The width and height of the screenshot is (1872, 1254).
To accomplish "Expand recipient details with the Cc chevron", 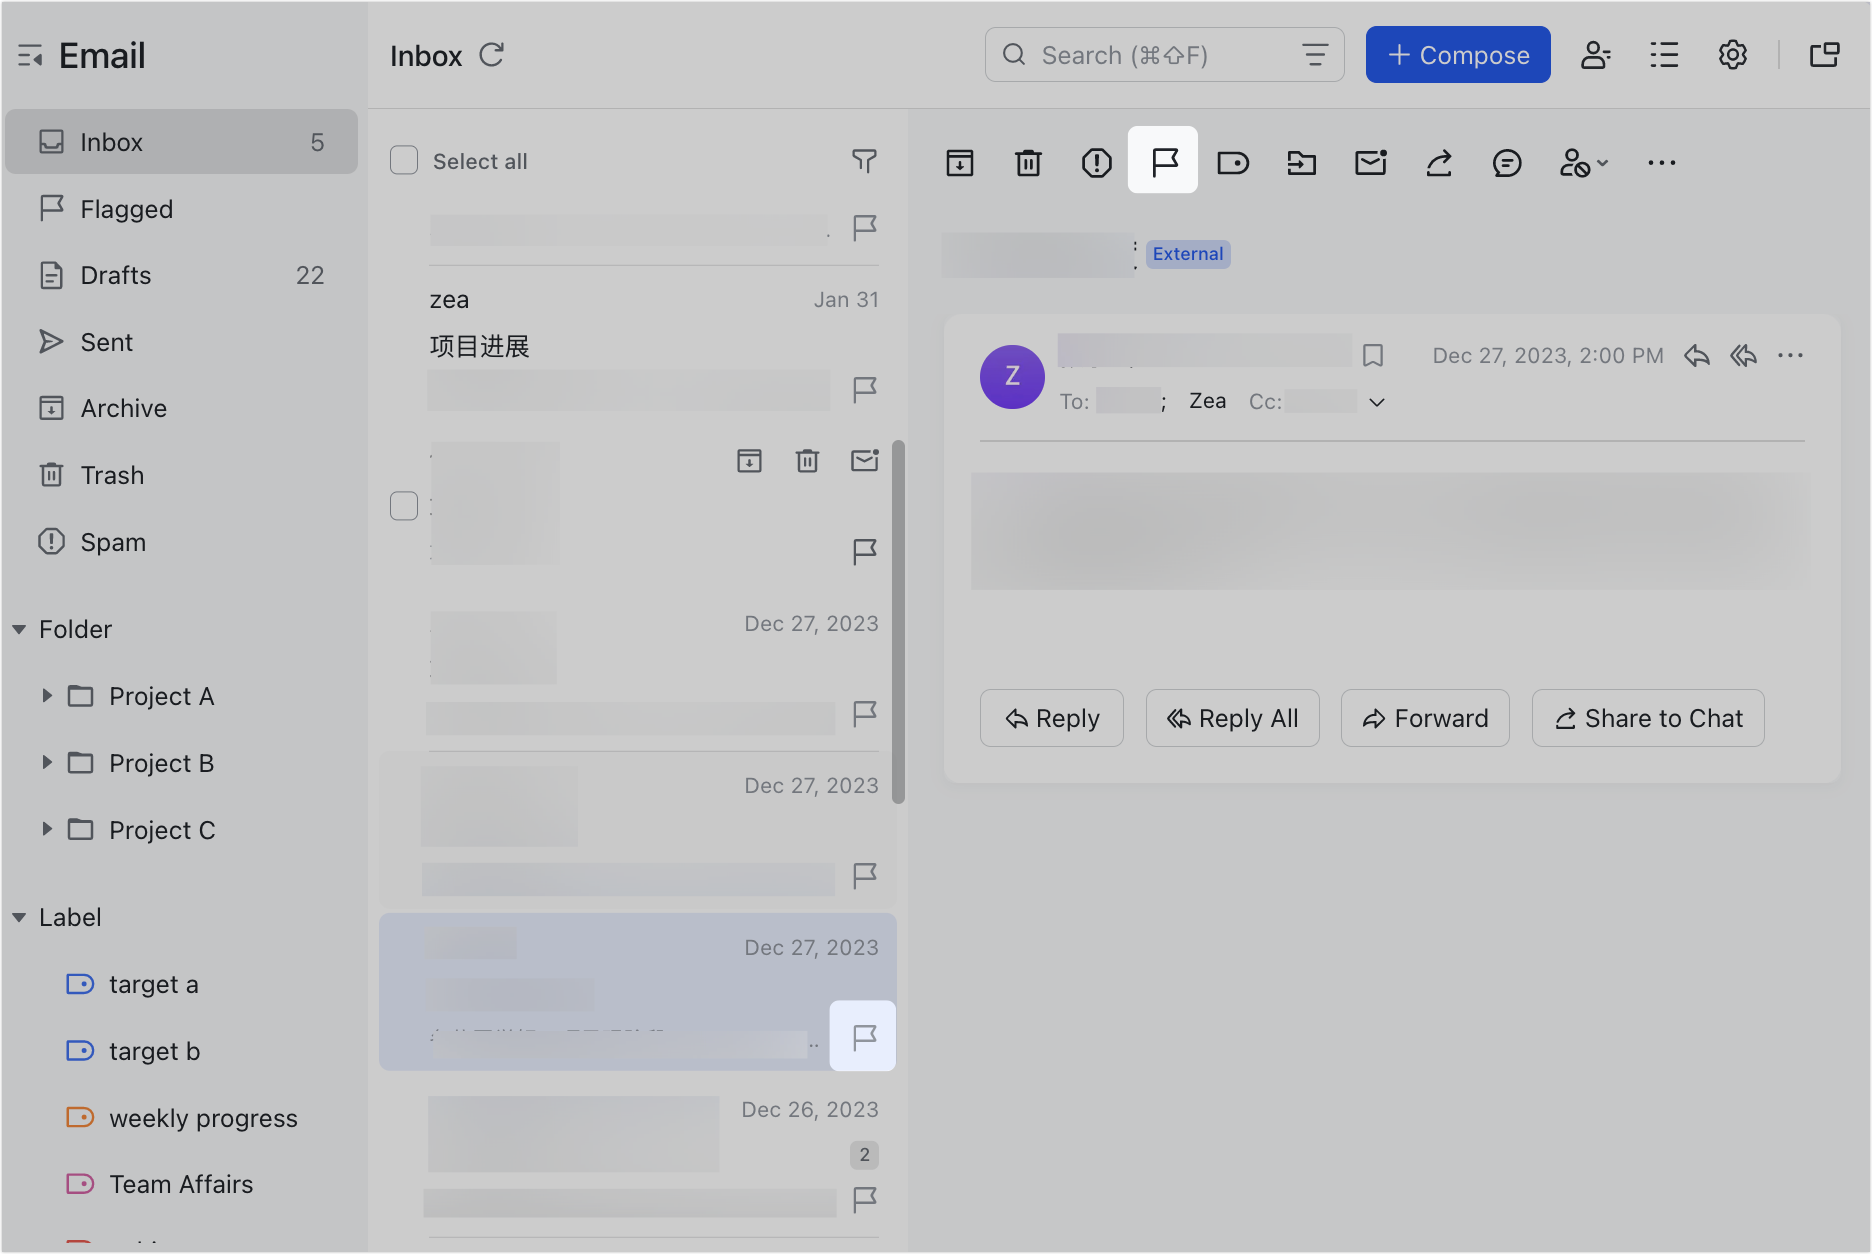I will (1377, 402).
